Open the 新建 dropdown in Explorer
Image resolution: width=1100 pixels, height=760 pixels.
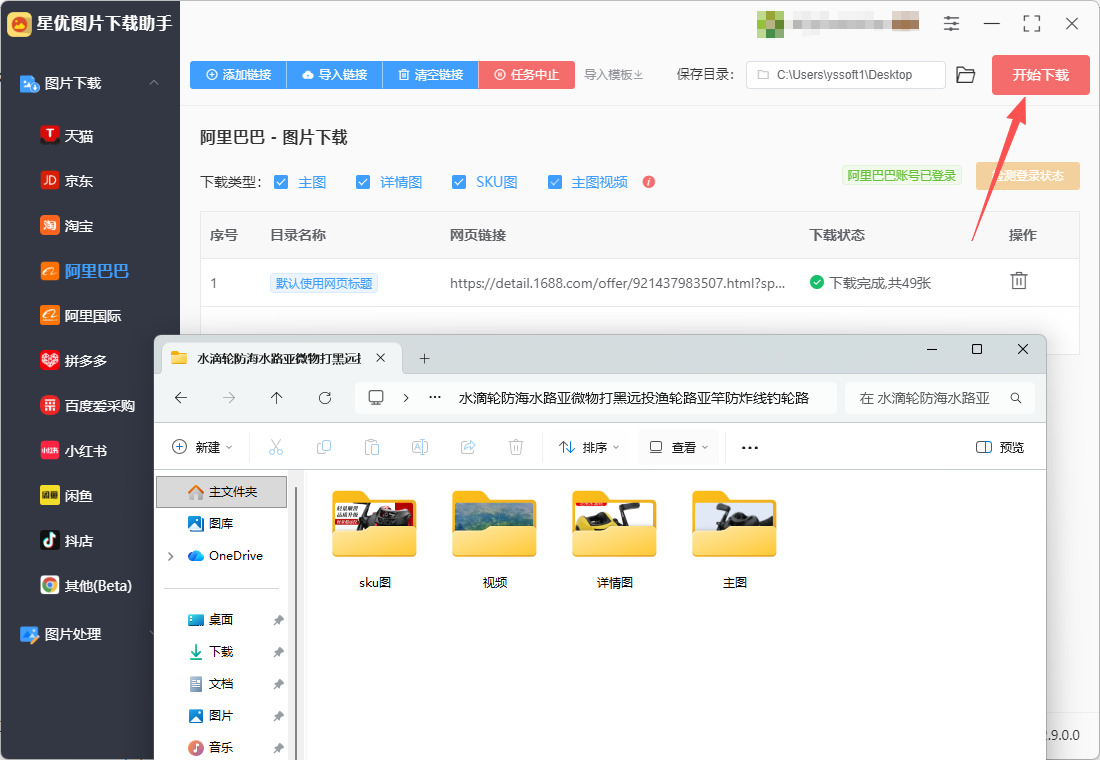tap(202, 447)
